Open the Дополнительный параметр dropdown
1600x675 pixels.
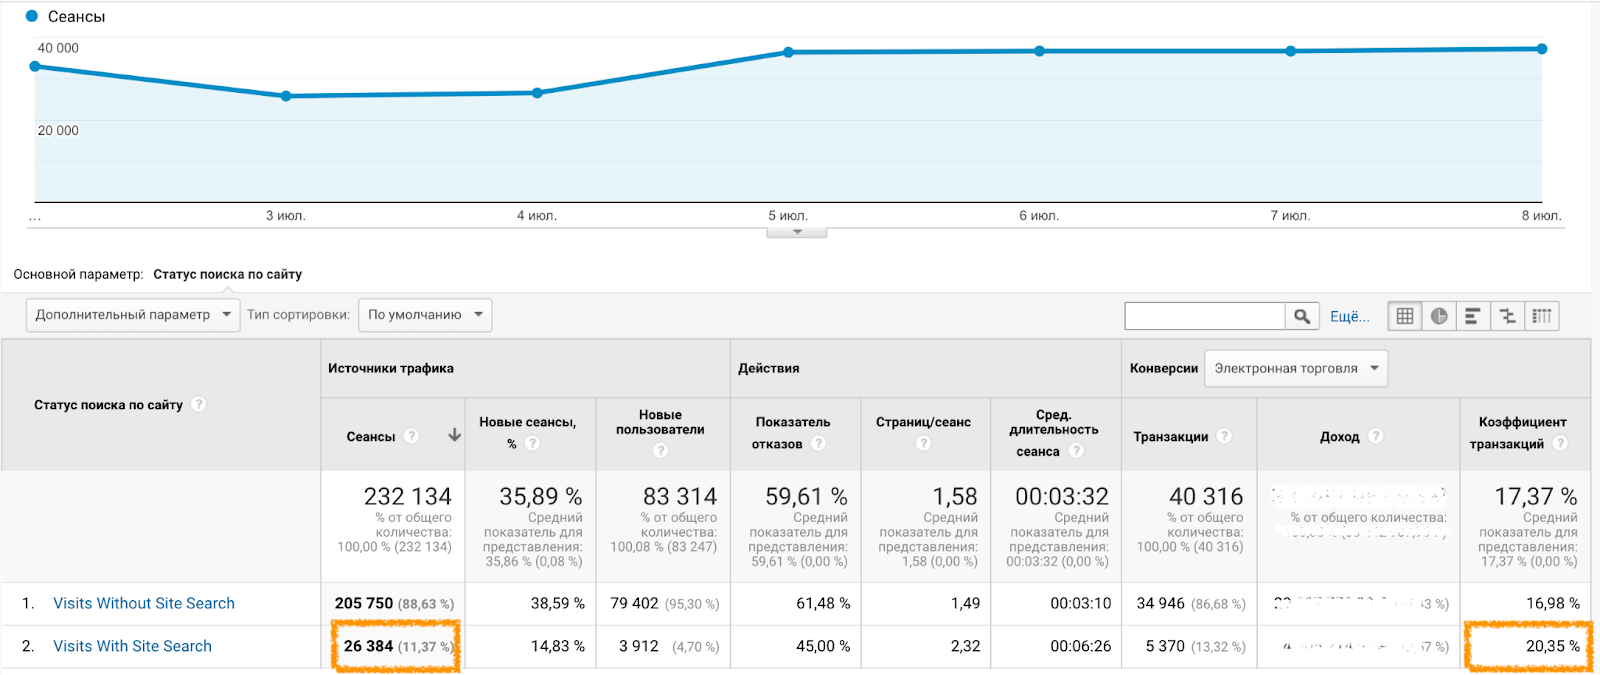tap(132, 315)
